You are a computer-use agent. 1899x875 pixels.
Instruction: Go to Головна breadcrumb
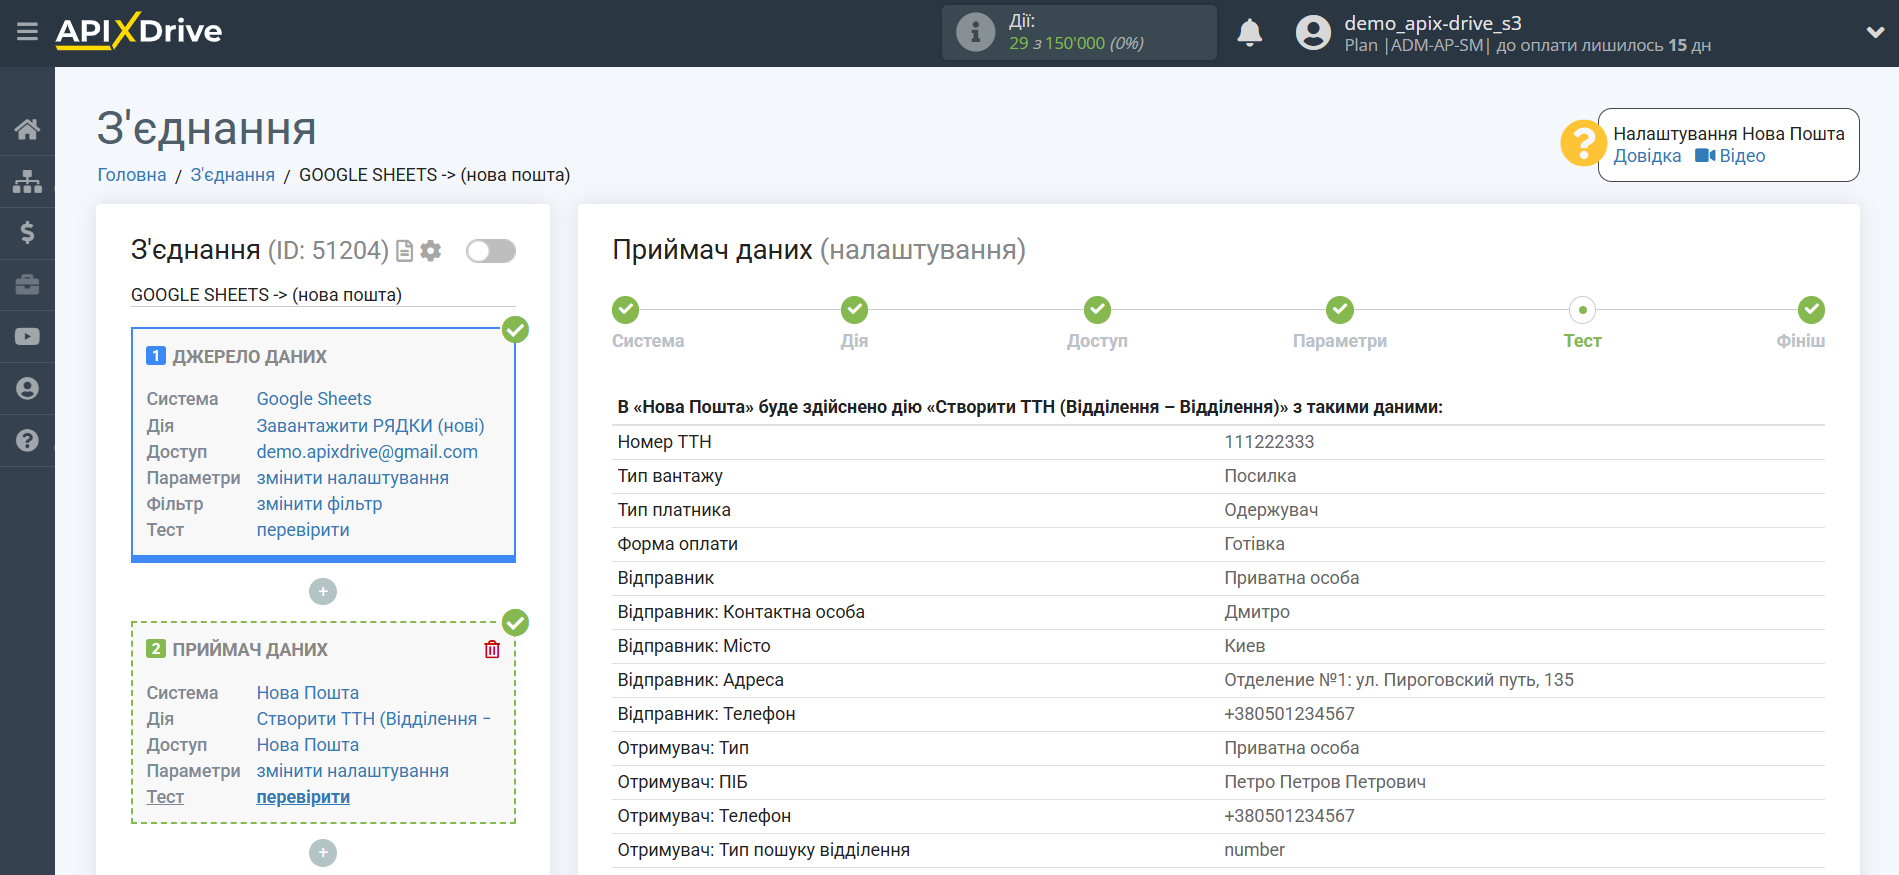pos(132,175)
